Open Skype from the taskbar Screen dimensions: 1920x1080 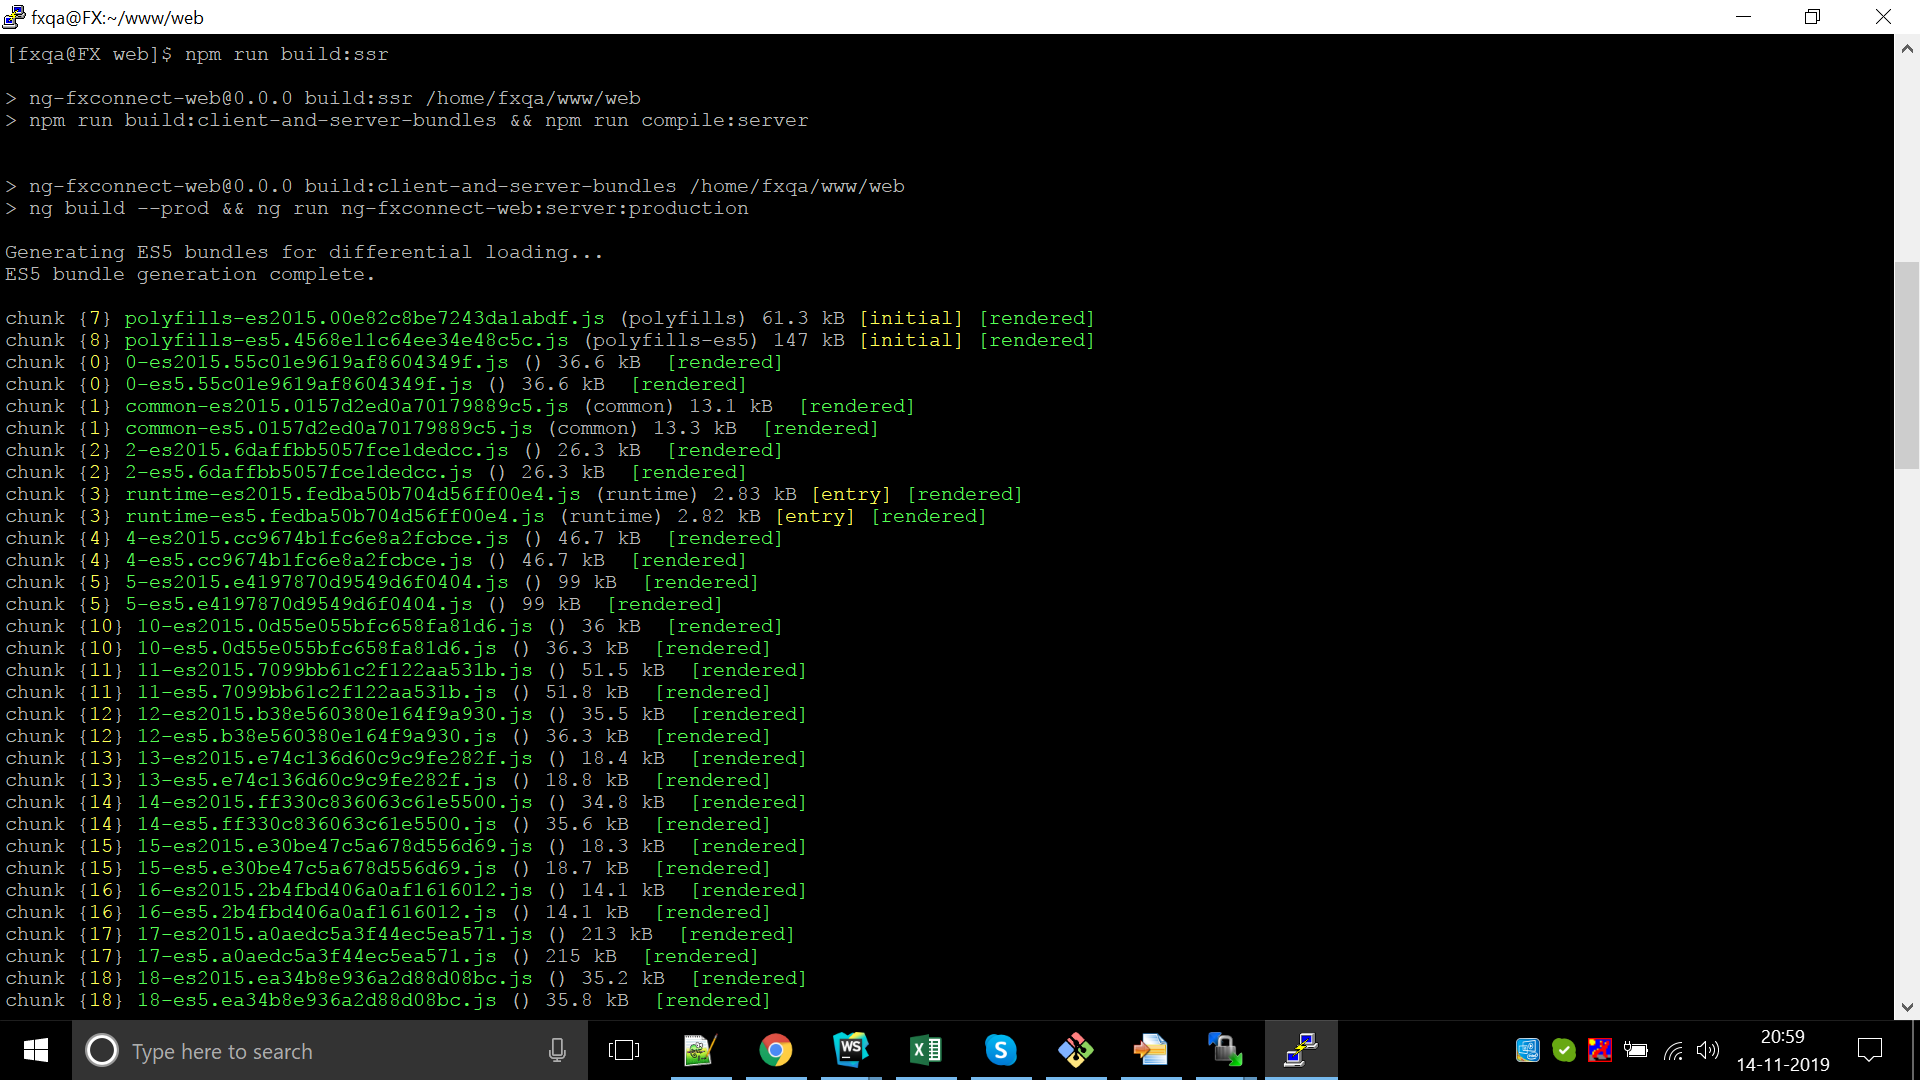pos(1000,1050)
